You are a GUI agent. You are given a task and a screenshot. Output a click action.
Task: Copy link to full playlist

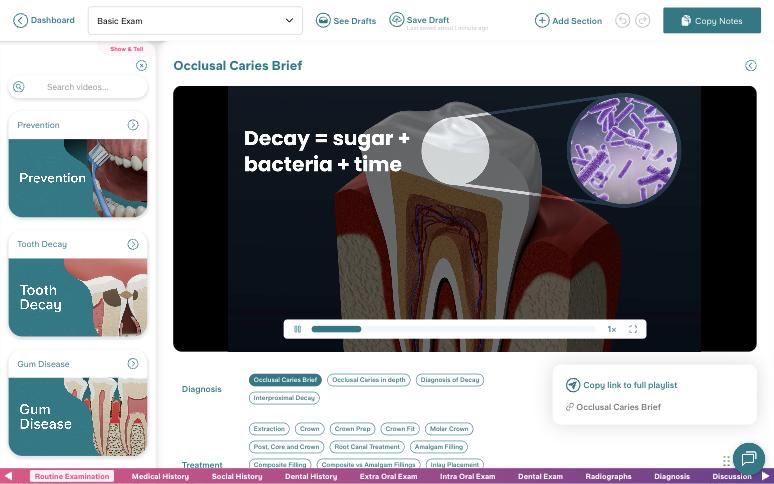pos(622,385)
